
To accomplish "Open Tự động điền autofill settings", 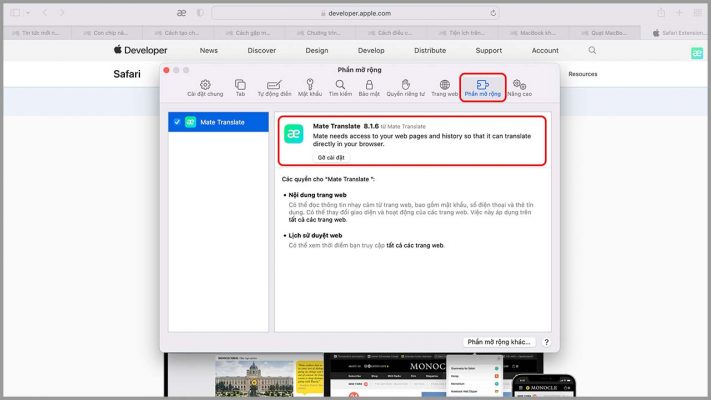I will coord(273,88).
